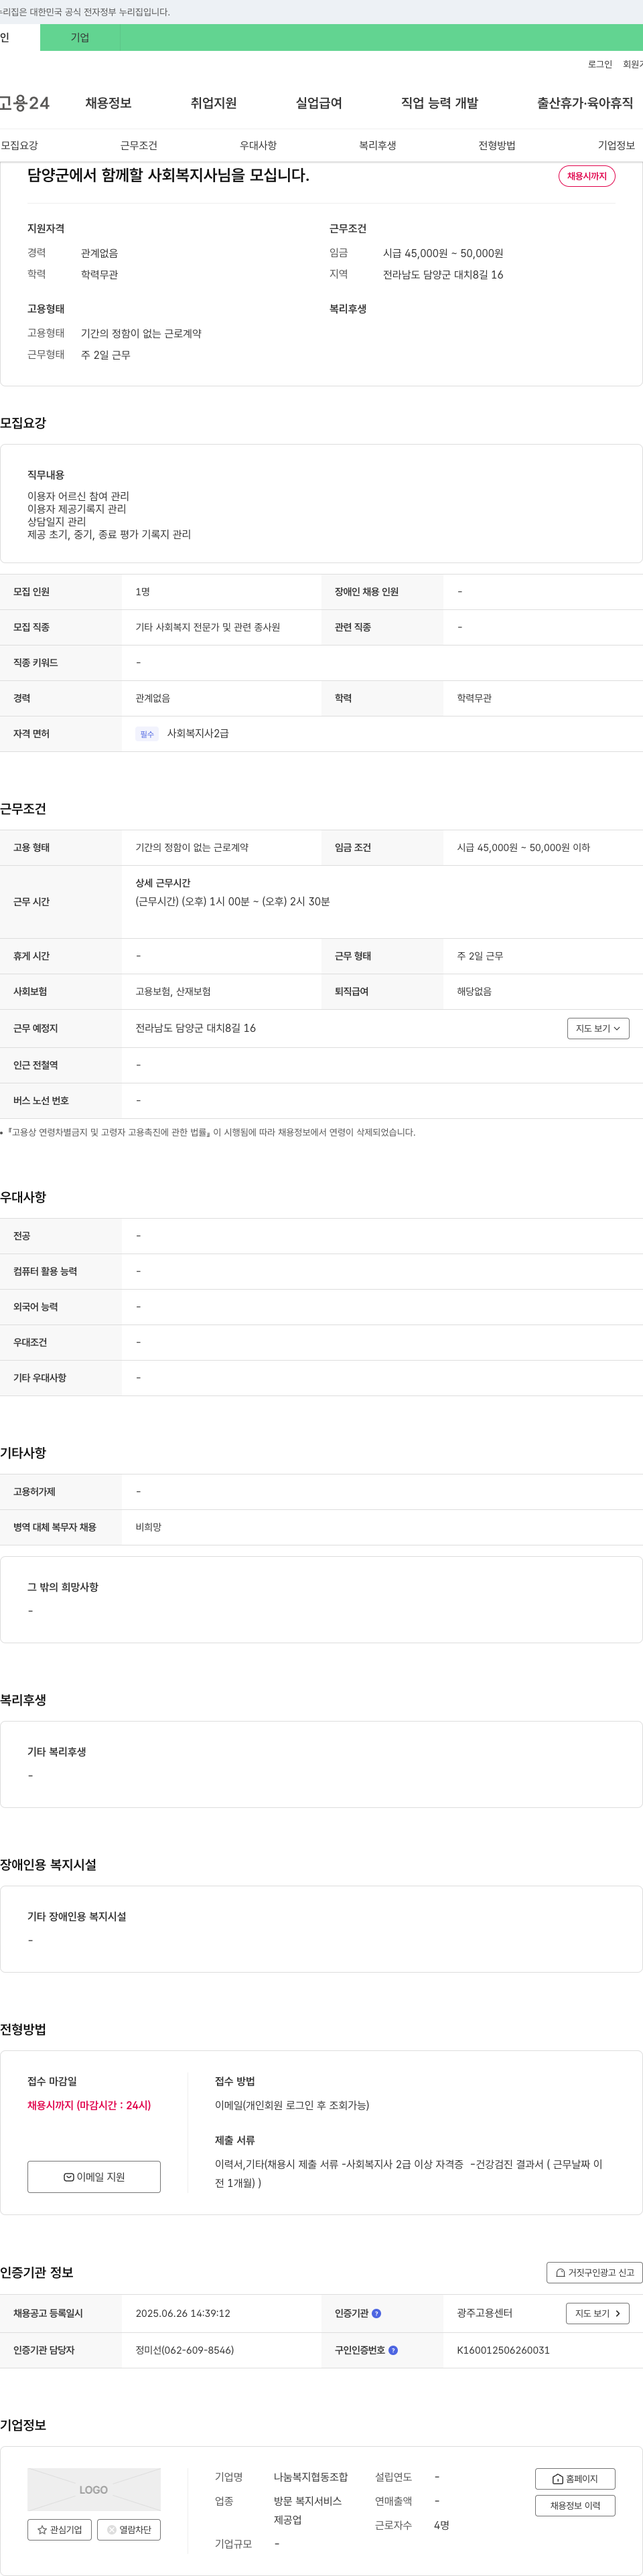Click the company LOGO placeholder image

[x=94, y=2490]
